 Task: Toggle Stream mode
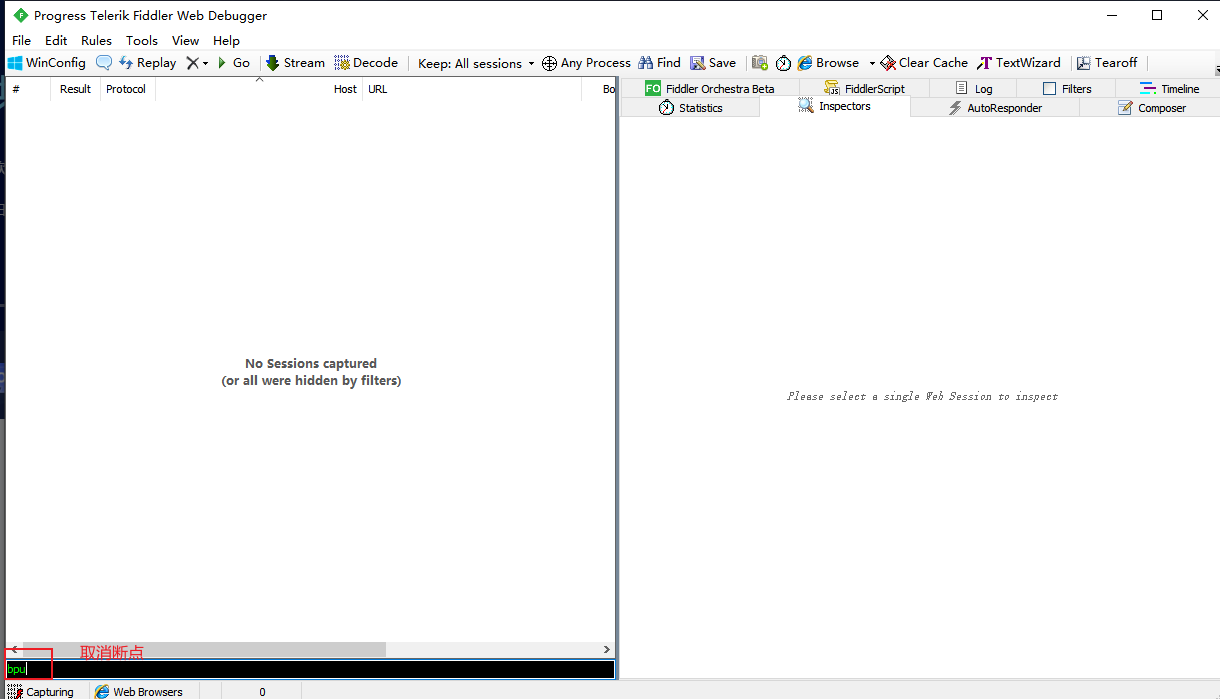295,63
